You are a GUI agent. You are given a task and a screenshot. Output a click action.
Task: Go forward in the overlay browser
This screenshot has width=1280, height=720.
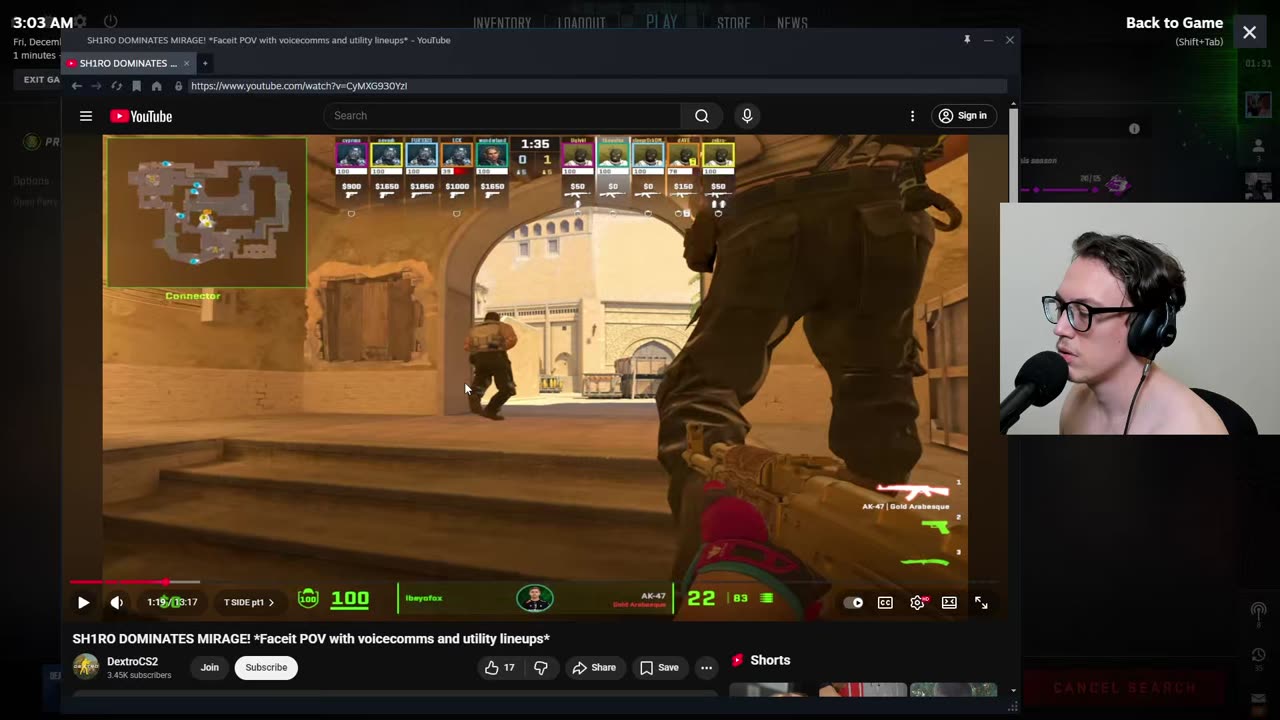tap(96, 86)
